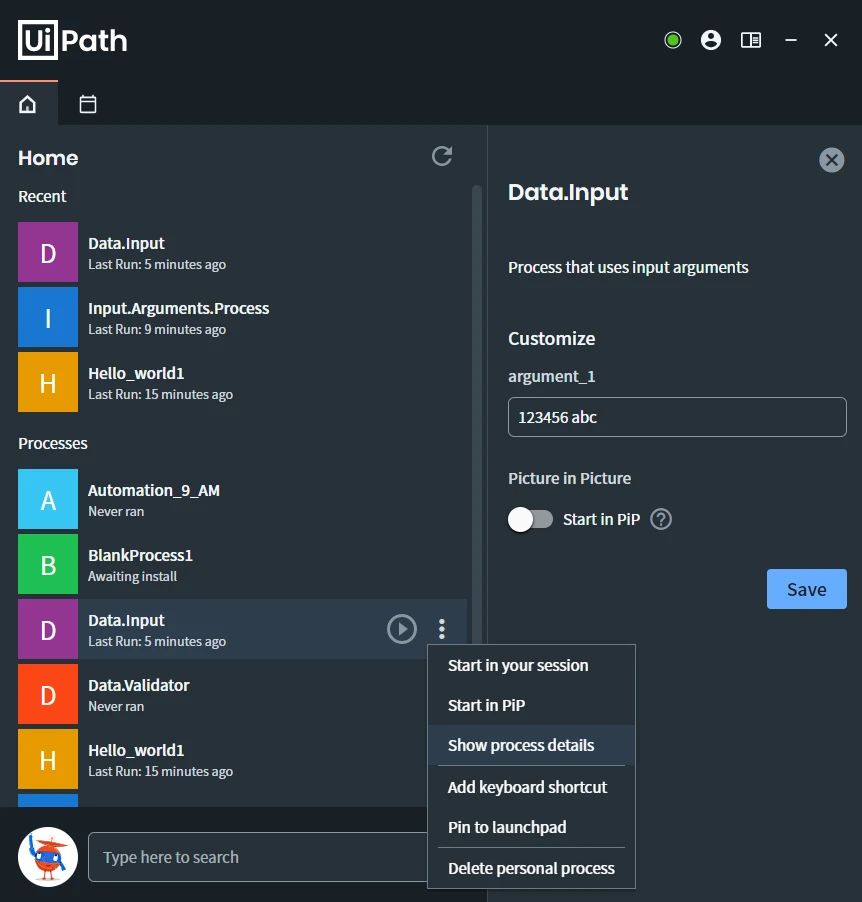Switch to the calendar reminders tab

[87, 104]
